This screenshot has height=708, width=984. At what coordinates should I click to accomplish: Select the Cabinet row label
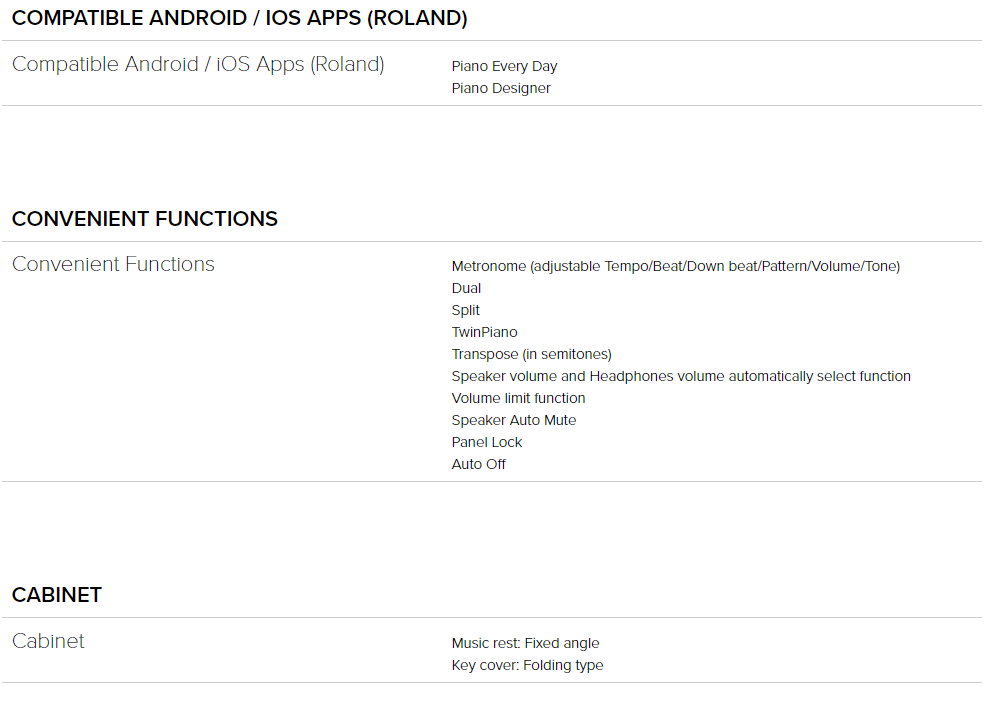48,641
